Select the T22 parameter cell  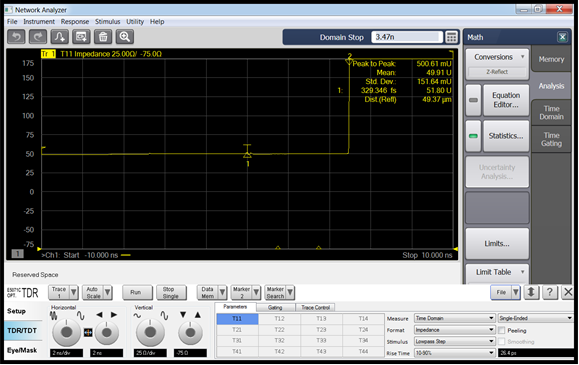279,330
